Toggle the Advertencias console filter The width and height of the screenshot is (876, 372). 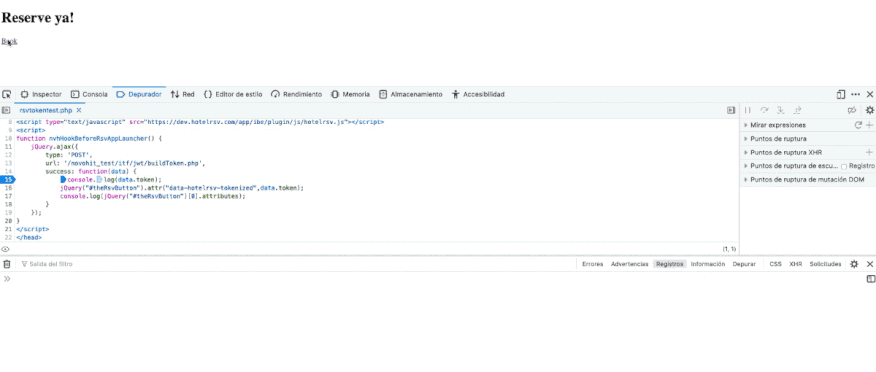[x=630, y=264]
